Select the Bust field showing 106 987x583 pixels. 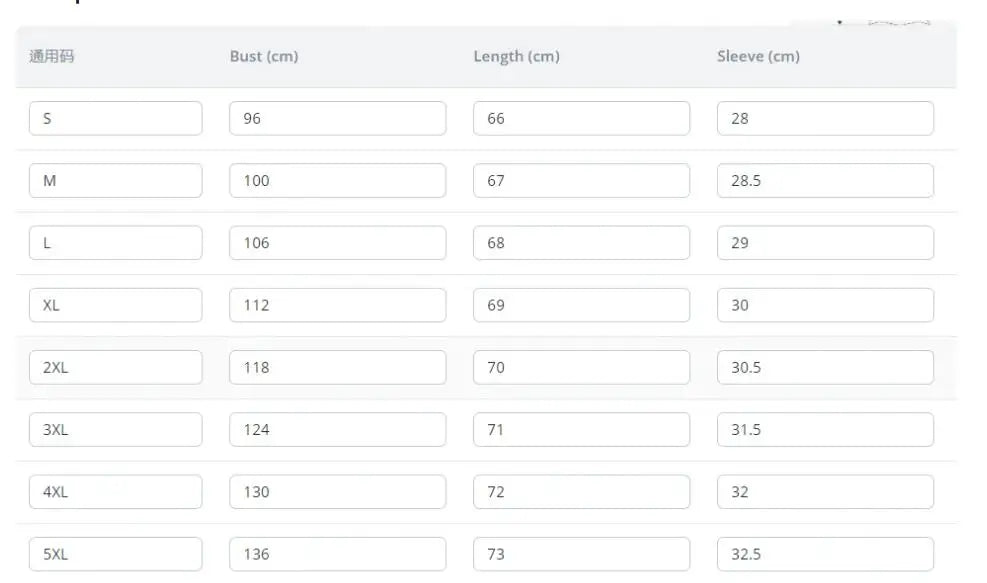337,243
